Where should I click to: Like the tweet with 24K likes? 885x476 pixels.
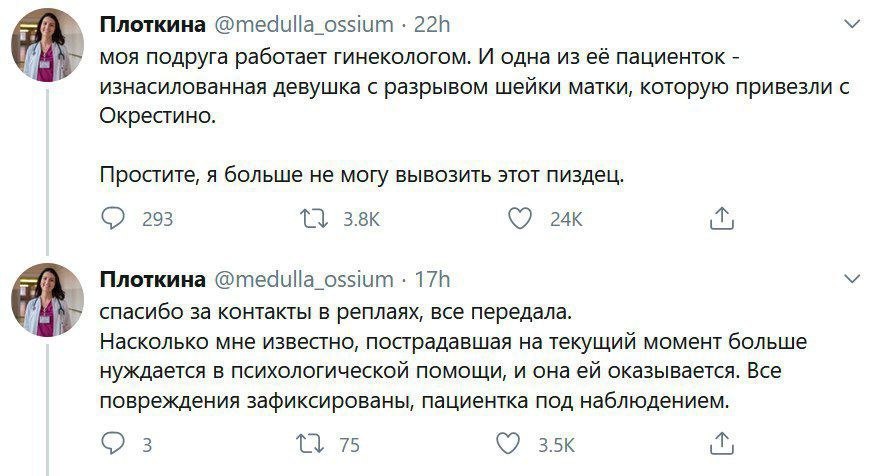519,219
